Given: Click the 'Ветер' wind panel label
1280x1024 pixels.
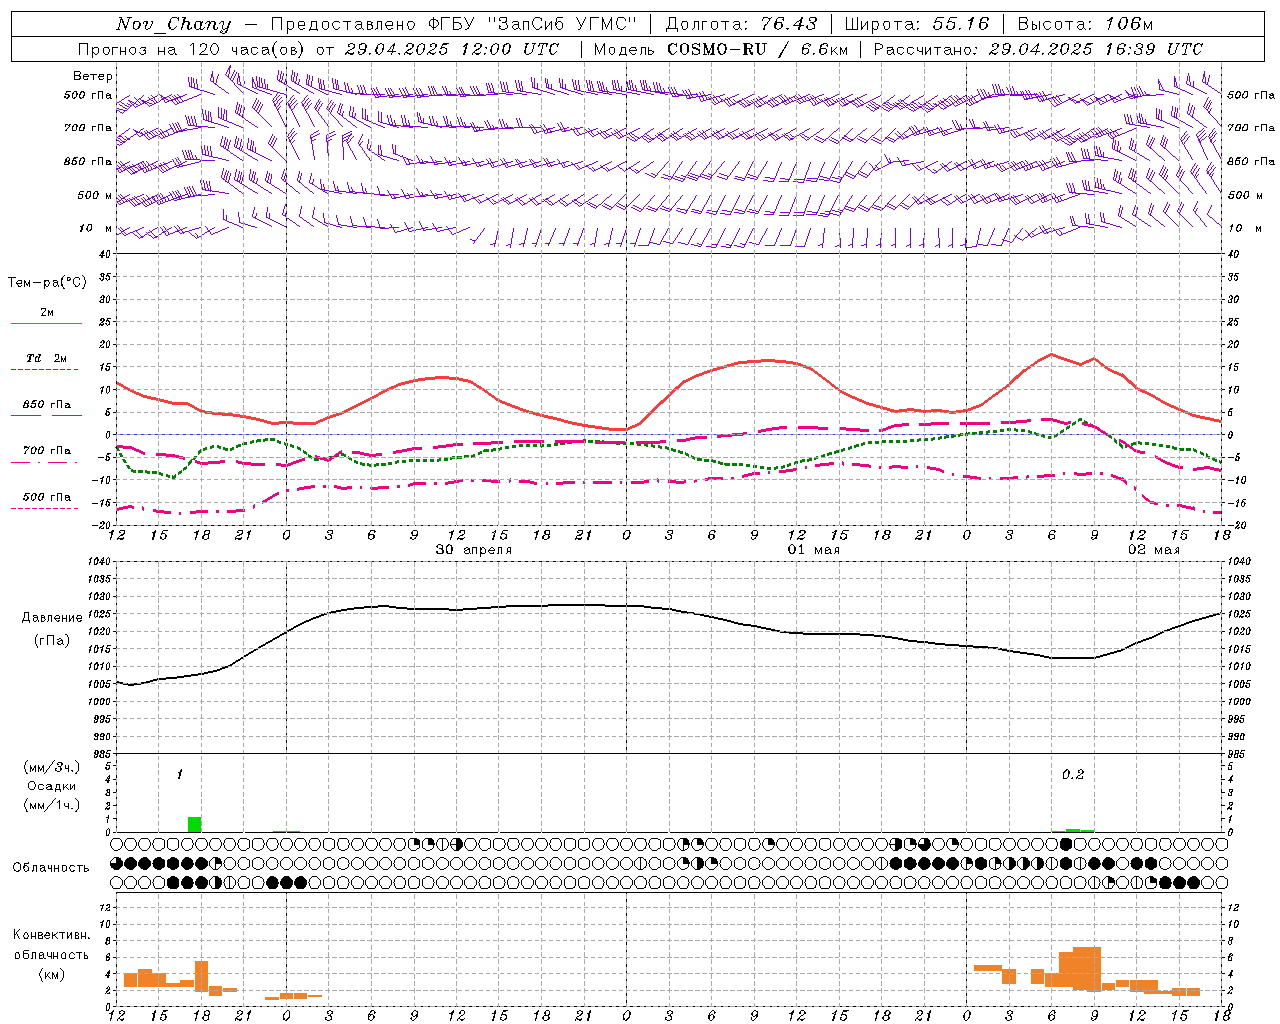Looking at the screenshot, I should [x=93, y=76].
